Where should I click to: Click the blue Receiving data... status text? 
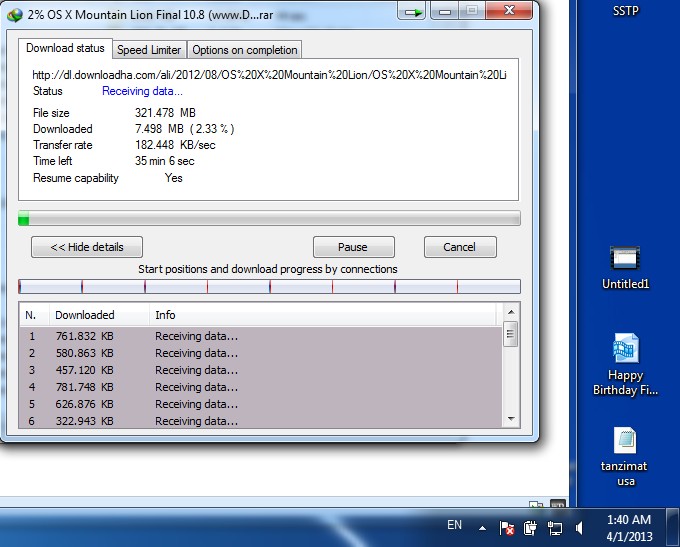tap(142, 91)
